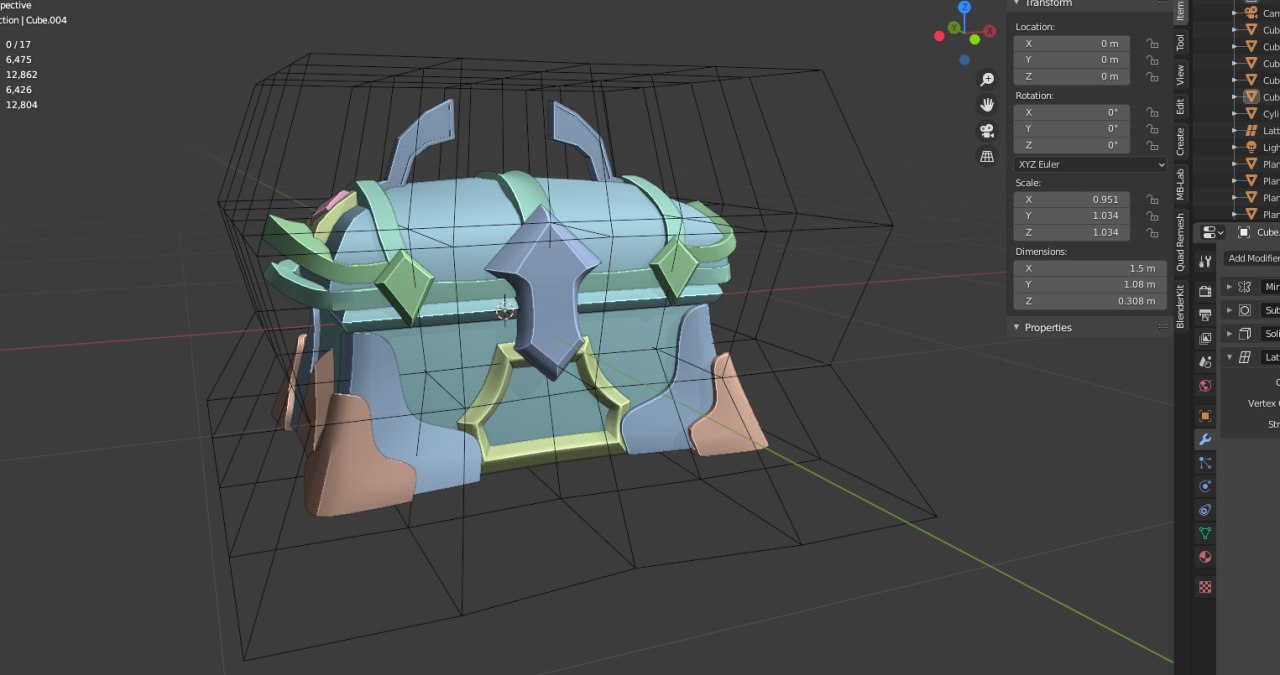This screenshot has height=675, width=1280.
Task: Toggle lock on Location Z
Action: tap(1152, 76)
